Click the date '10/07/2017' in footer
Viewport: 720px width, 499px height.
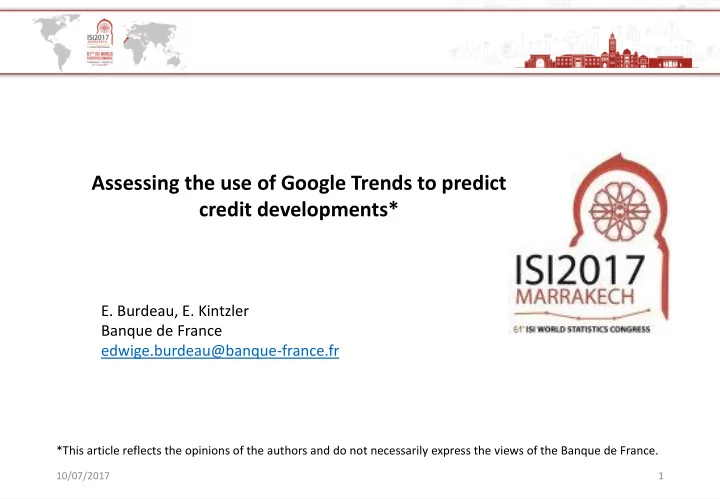[x=83, y=476]
